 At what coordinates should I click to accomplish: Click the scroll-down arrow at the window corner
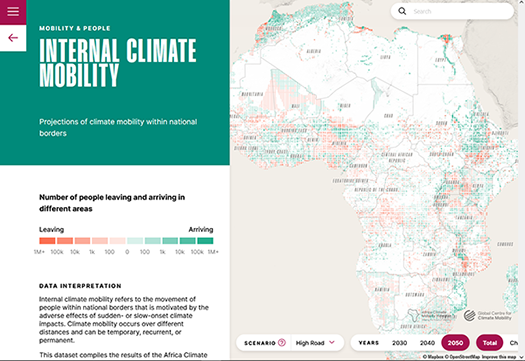coord(522,357)
